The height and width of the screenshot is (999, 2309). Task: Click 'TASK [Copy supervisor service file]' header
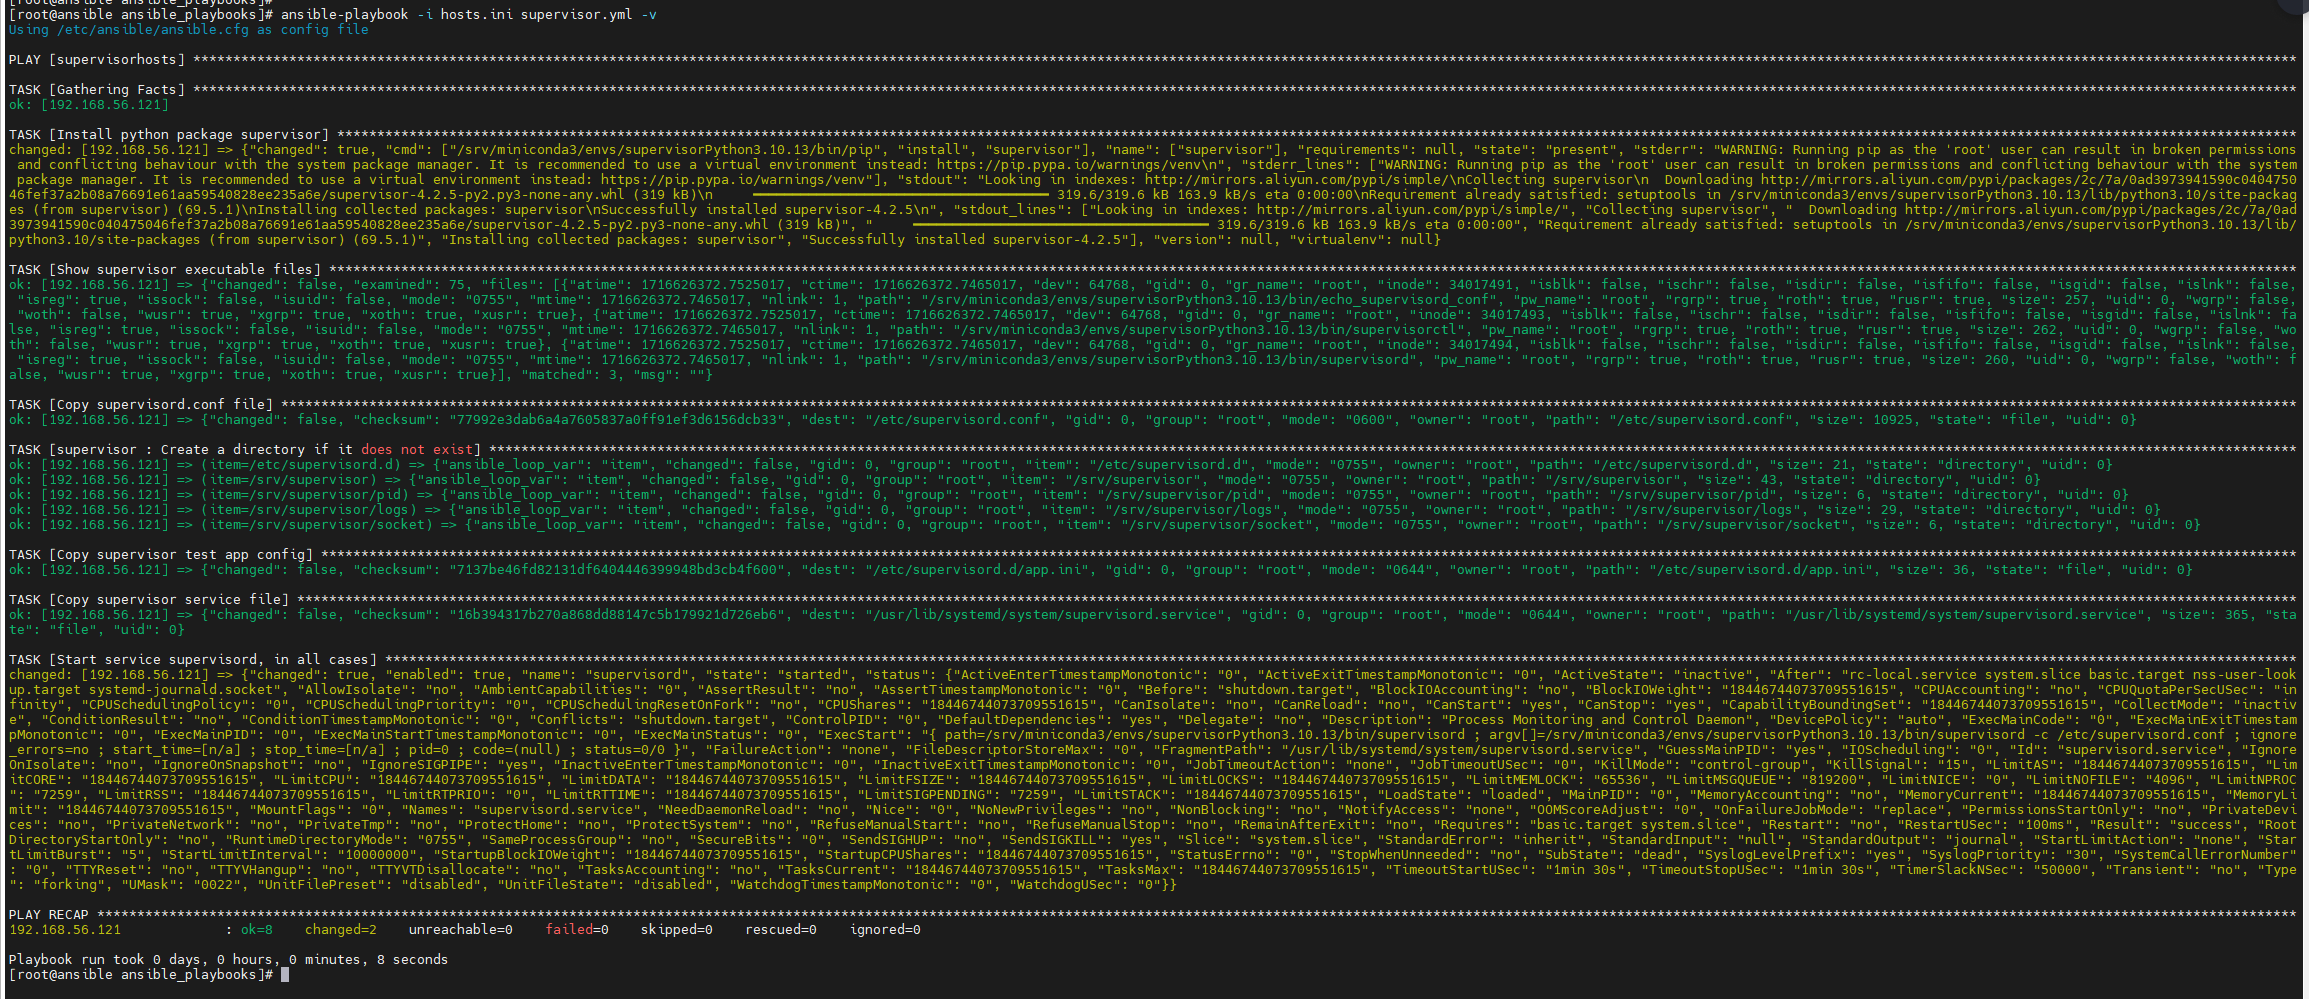pos(149,600)
